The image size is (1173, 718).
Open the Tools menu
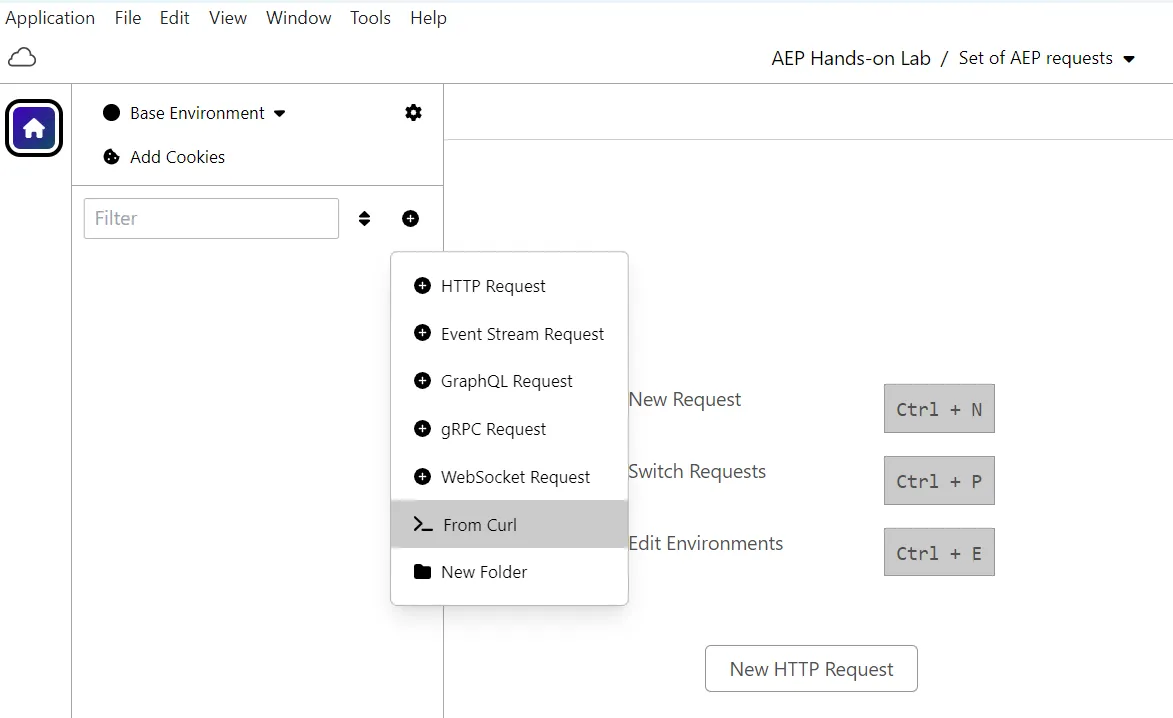[x=370, y=18]
